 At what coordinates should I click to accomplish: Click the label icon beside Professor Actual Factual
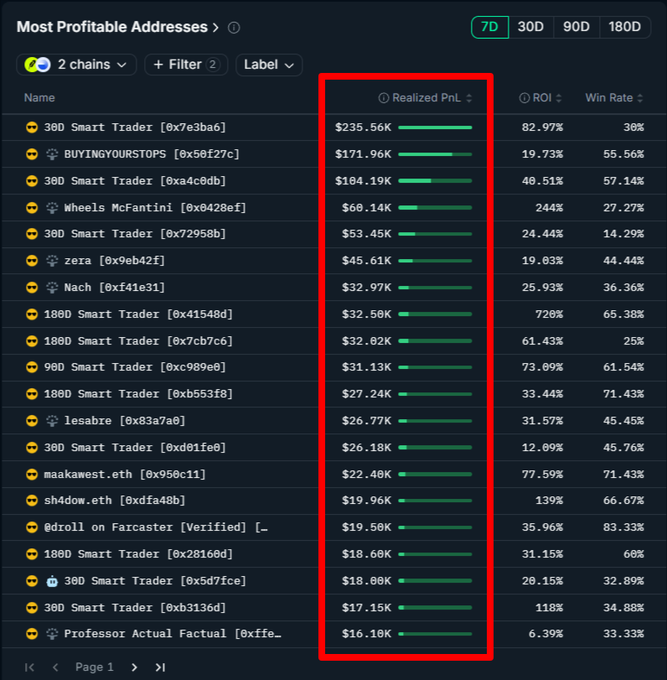[52, 634]
